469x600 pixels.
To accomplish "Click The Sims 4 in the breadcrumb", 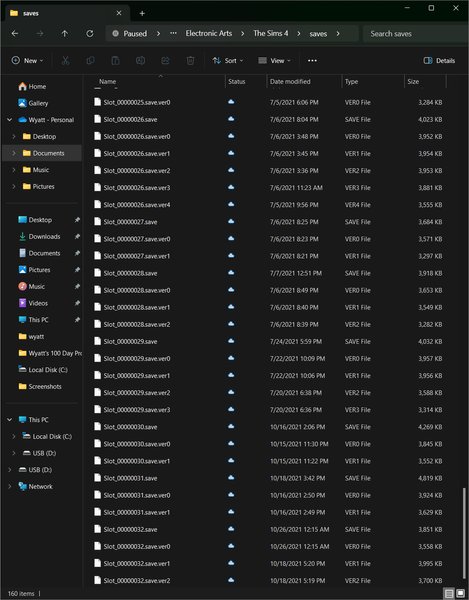I will tap(270, 34).
